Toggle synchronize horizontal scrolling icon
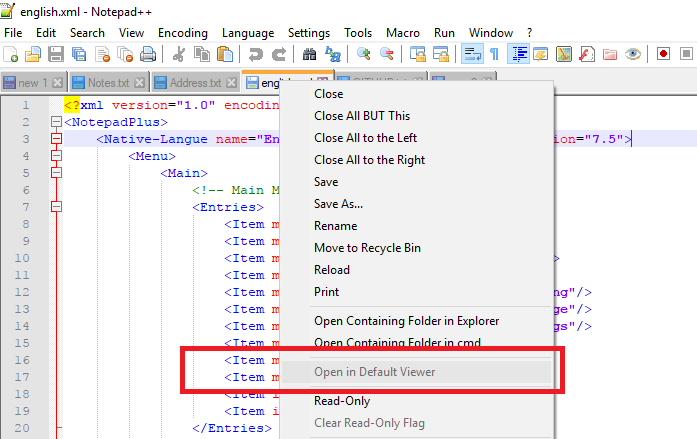This screenshot has height=439, width=697. coord(441,54)
